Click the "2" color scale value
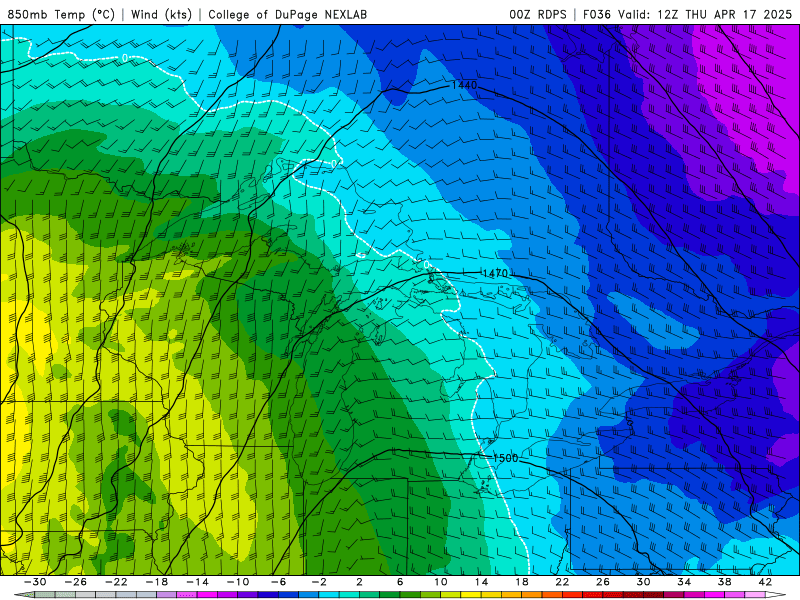The width and height of the screenshot is (800, 600). pos(359,582)
